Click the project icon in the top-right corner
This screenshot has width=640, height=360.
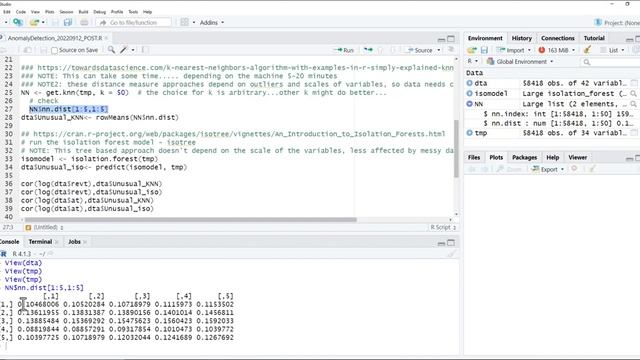pos(598,22)
